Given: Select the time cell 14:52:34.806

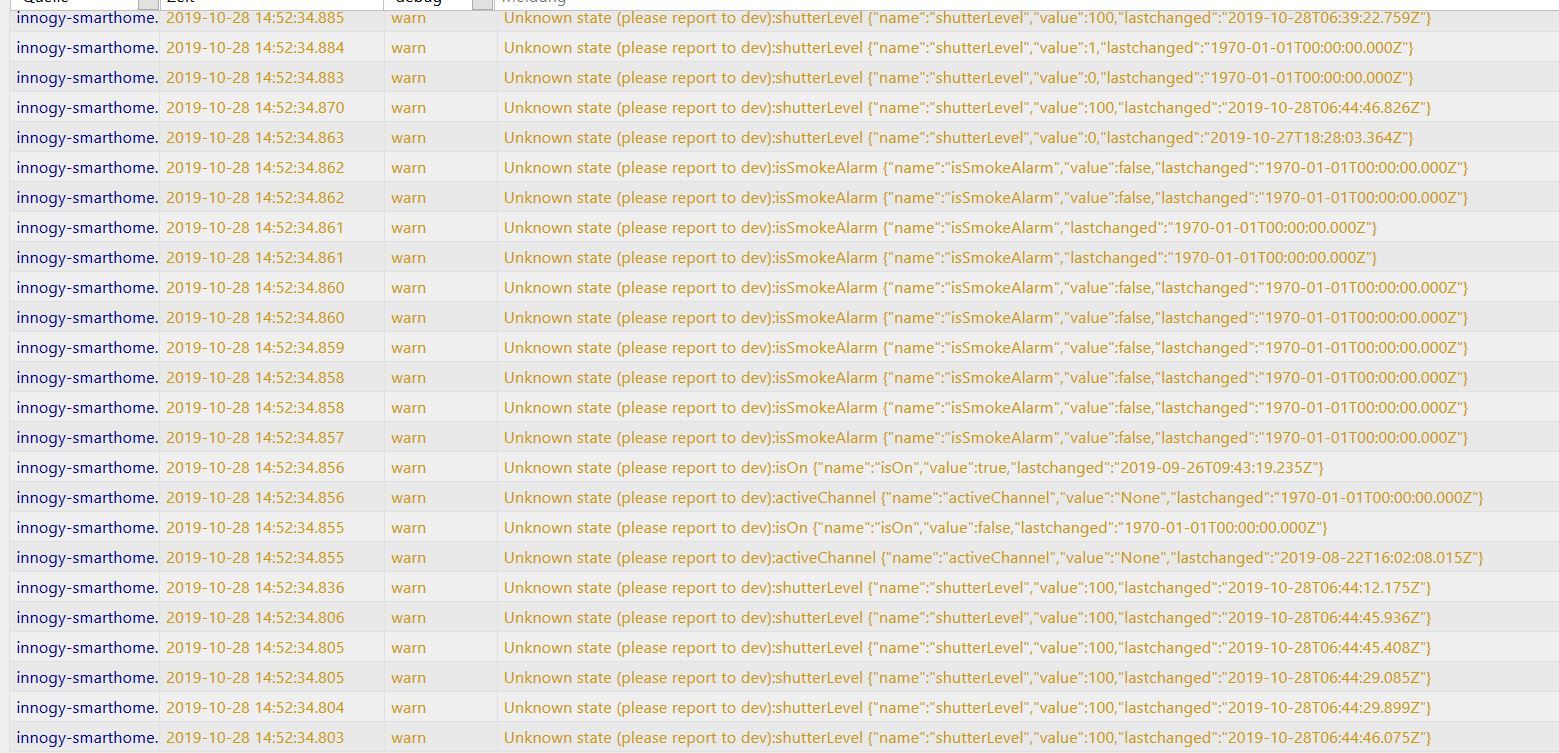Looking at the screenshot, I should coord(255,618).
